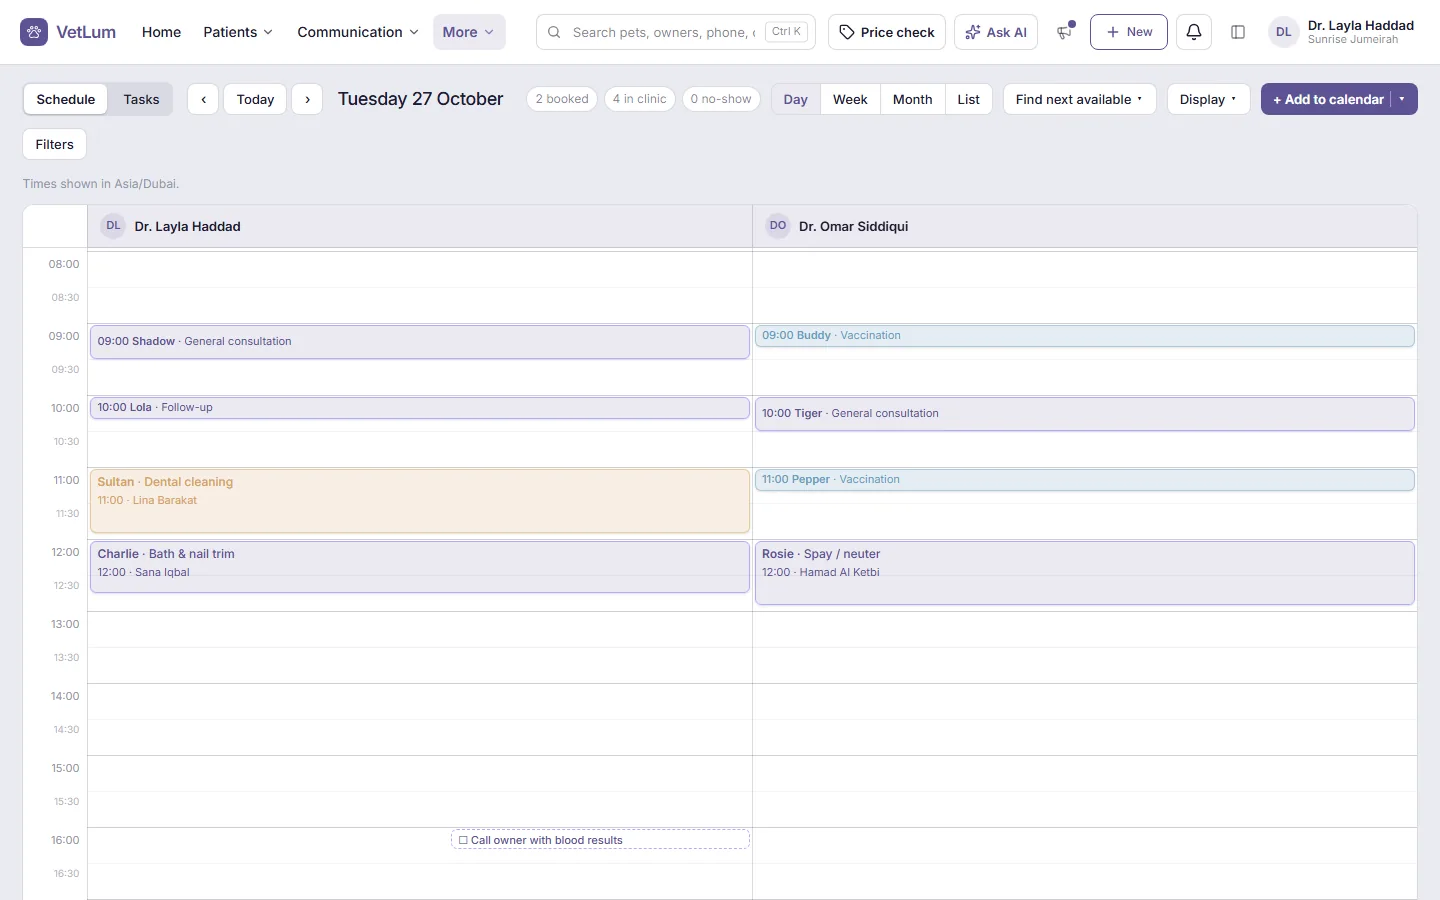Viewport: 1440px width, 900px height.
Task: Click Add to calendar button
Action: point(1327,99)
